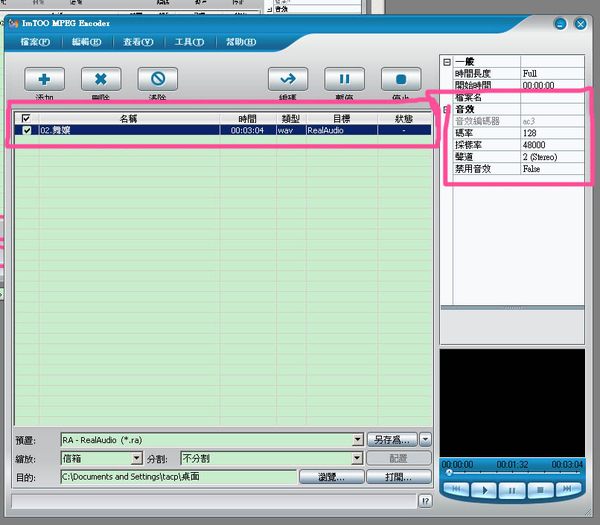The image size is (600, 525).
Task: Open the 檔案 menu
Action: (35, 42)
